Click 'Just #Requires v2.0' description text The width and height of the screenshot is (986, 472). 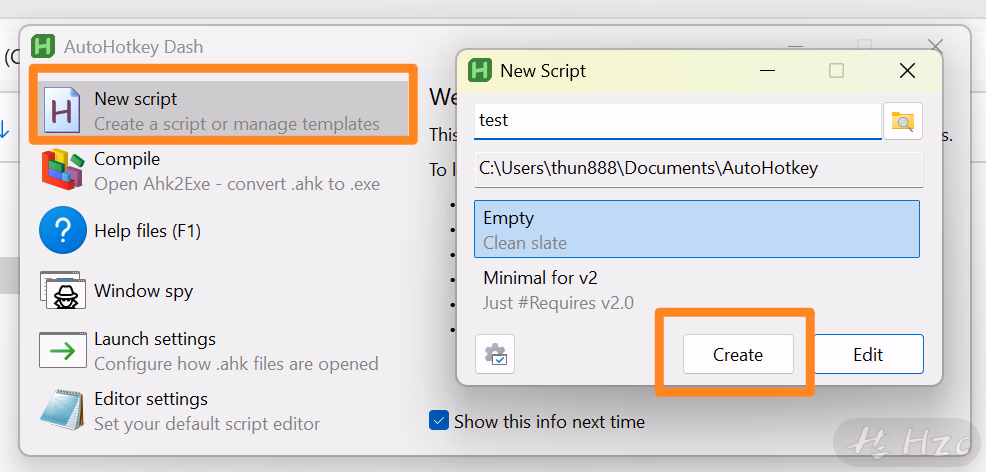coord(558,303)
